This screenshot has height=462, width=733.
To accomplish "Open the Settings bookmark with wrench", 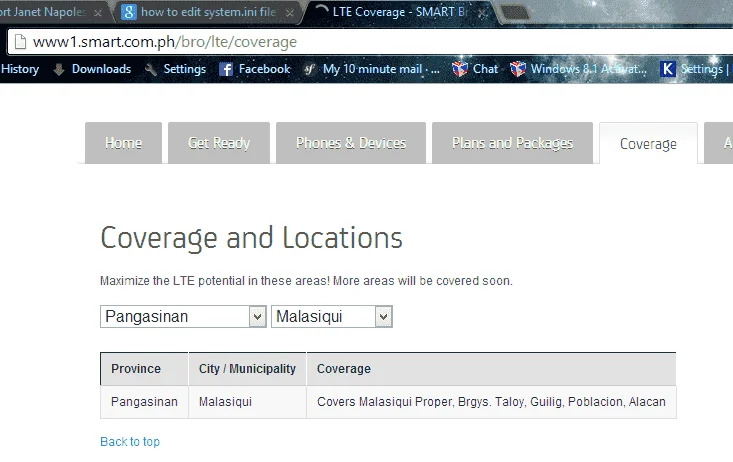I will pyautogui.click(x=175, y=69).
